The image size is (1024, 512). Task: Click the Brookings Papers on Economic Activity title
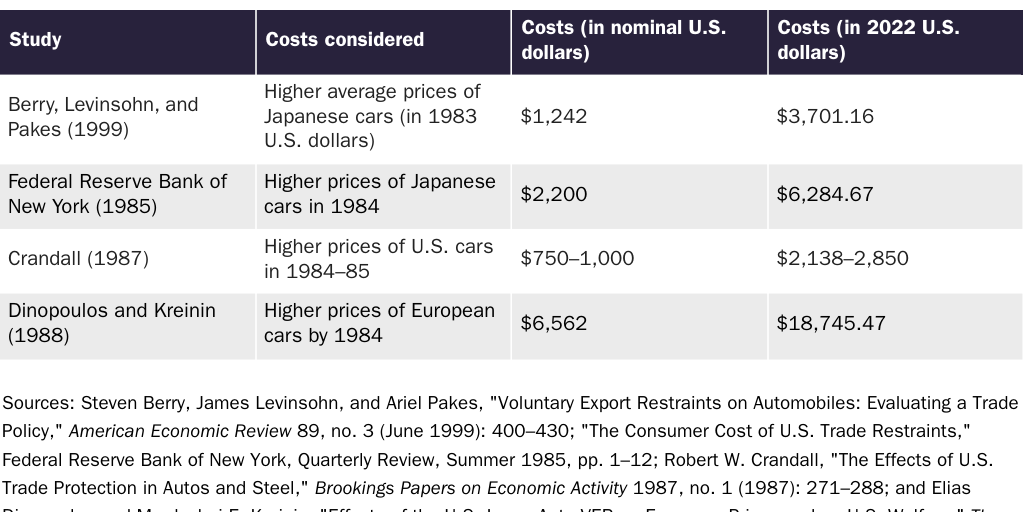[x=470, y=489]
